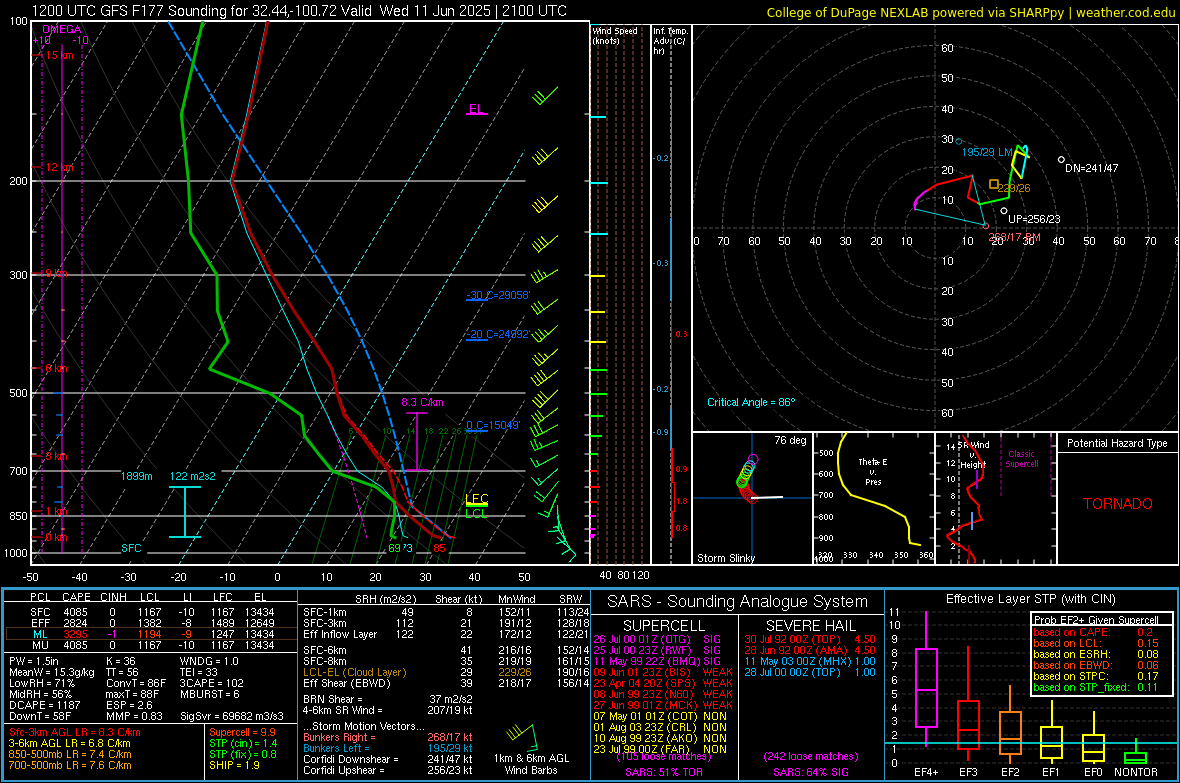This screenshot has width=1180, height=783.
Task: Click the '76 deg' slinky tilt value
Action: (x=790, y=440)
